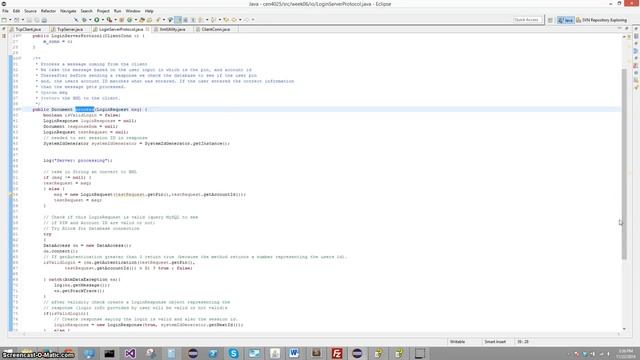Screen dimensions: 640x360
Task: Open Skype from the taskbar
Action: (x=233, y=353)
